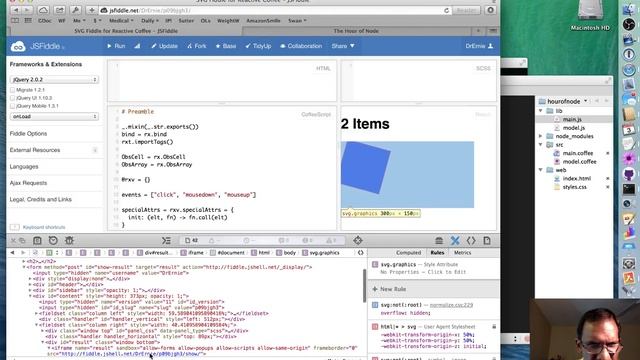Screen dimensions: 640x360
Task: Select SVG Fiddle for Reactive Coffee tab
Action: click(126, 31)
